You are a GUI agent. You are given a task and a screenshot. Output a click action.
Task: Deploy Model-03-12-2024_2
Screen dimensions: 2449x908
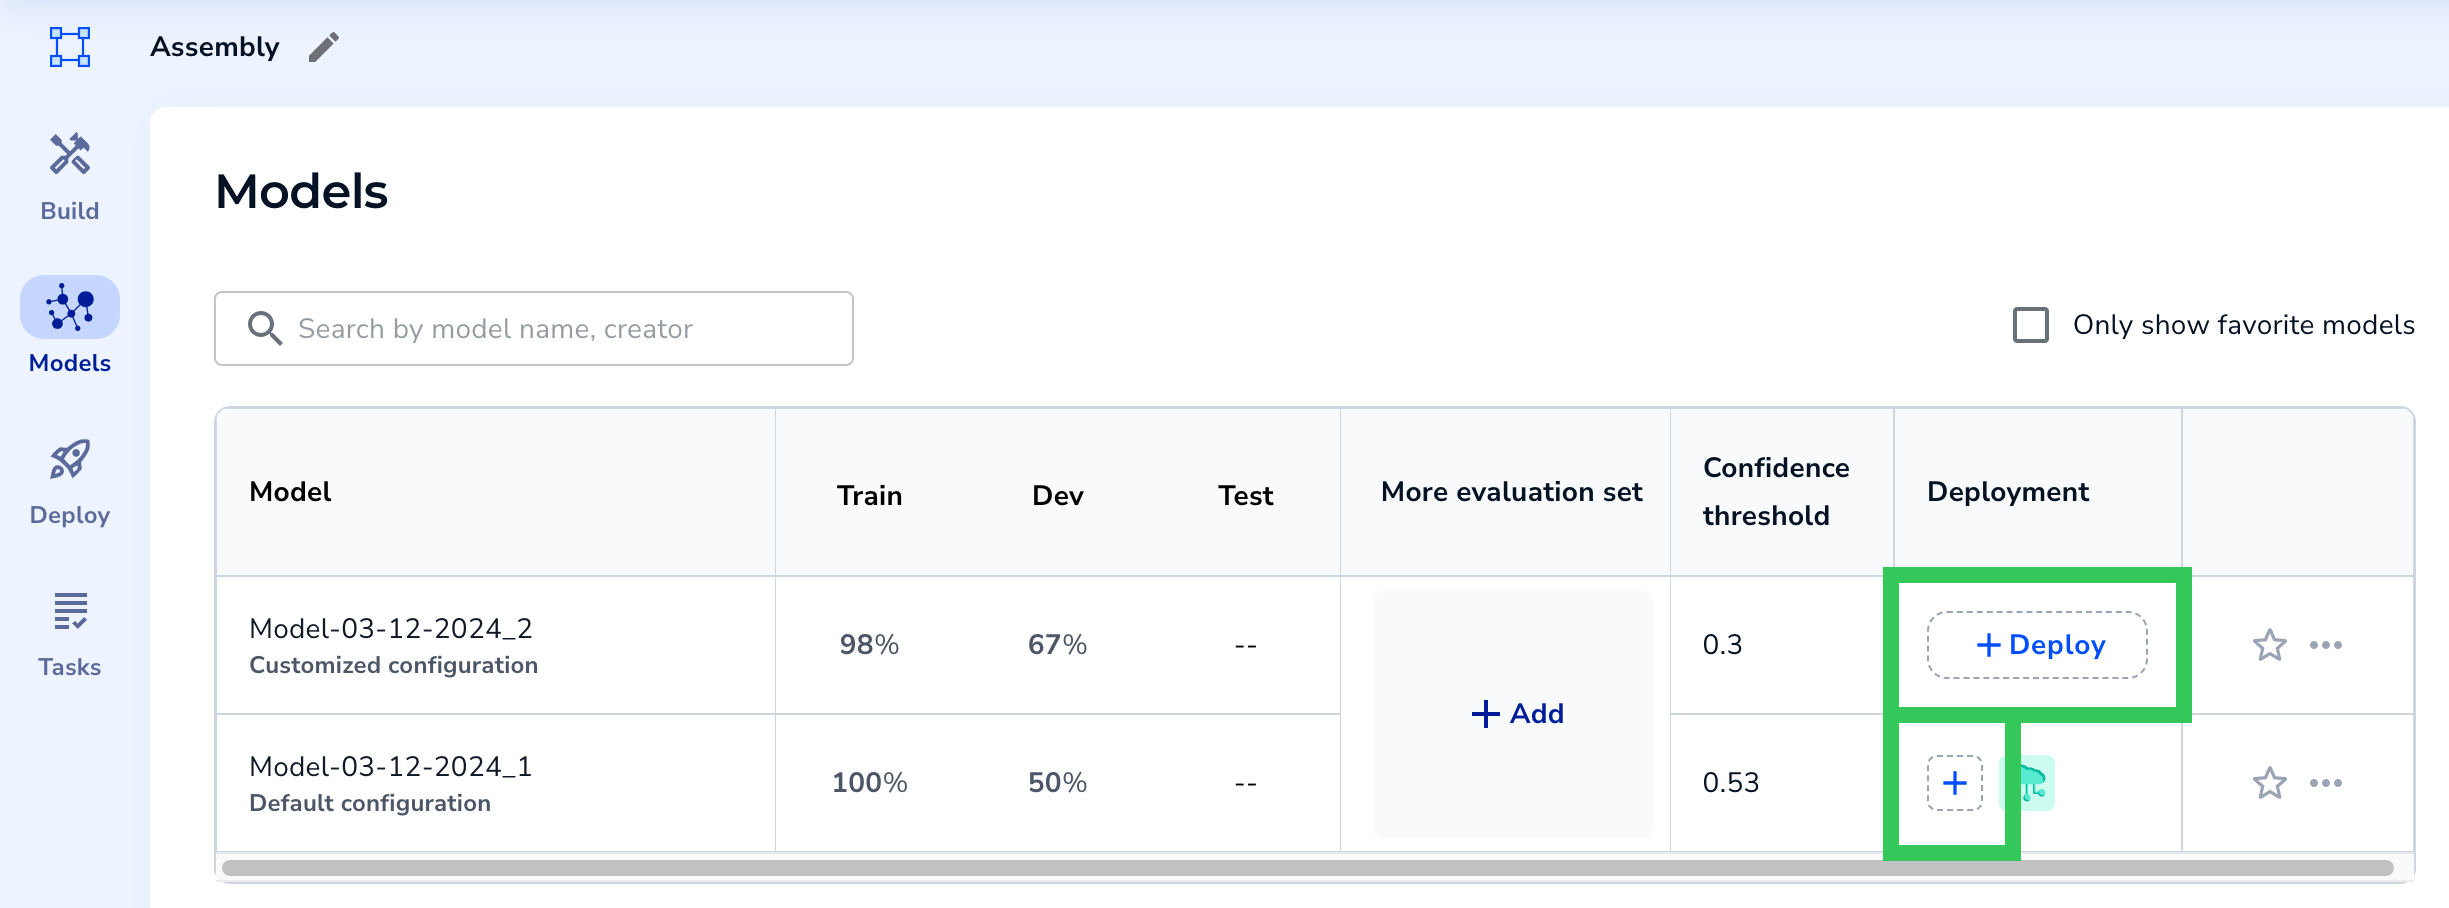tap(2037, 645)
